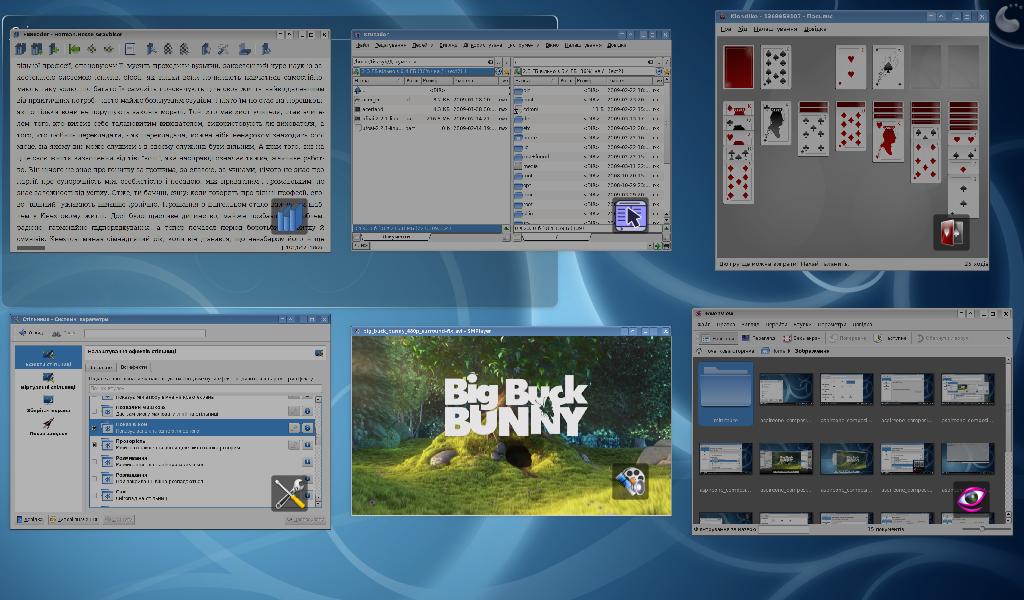Screen dimensions: 1024x600
Task: Click info button on the Прозорість row
Action: point(308,445)
